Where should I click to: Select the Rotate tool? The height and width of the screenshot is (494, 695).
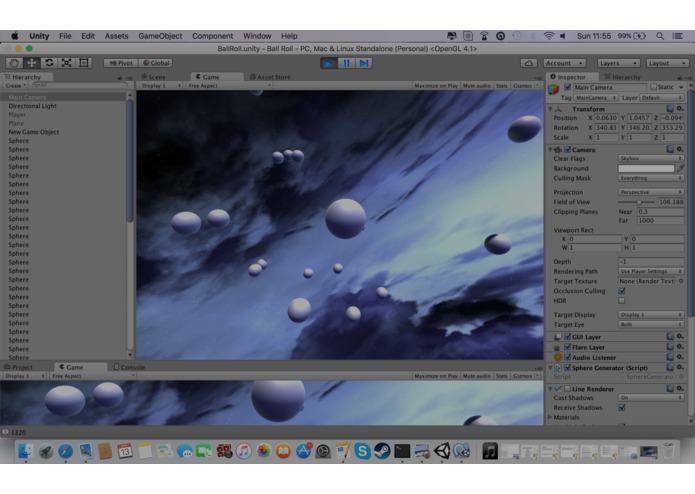[49, 63]
